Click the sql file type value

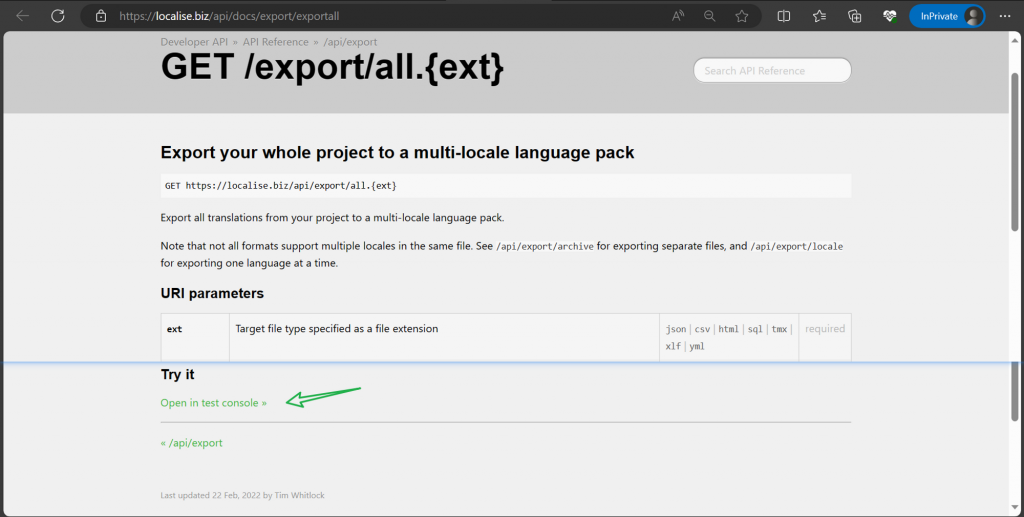755,329
